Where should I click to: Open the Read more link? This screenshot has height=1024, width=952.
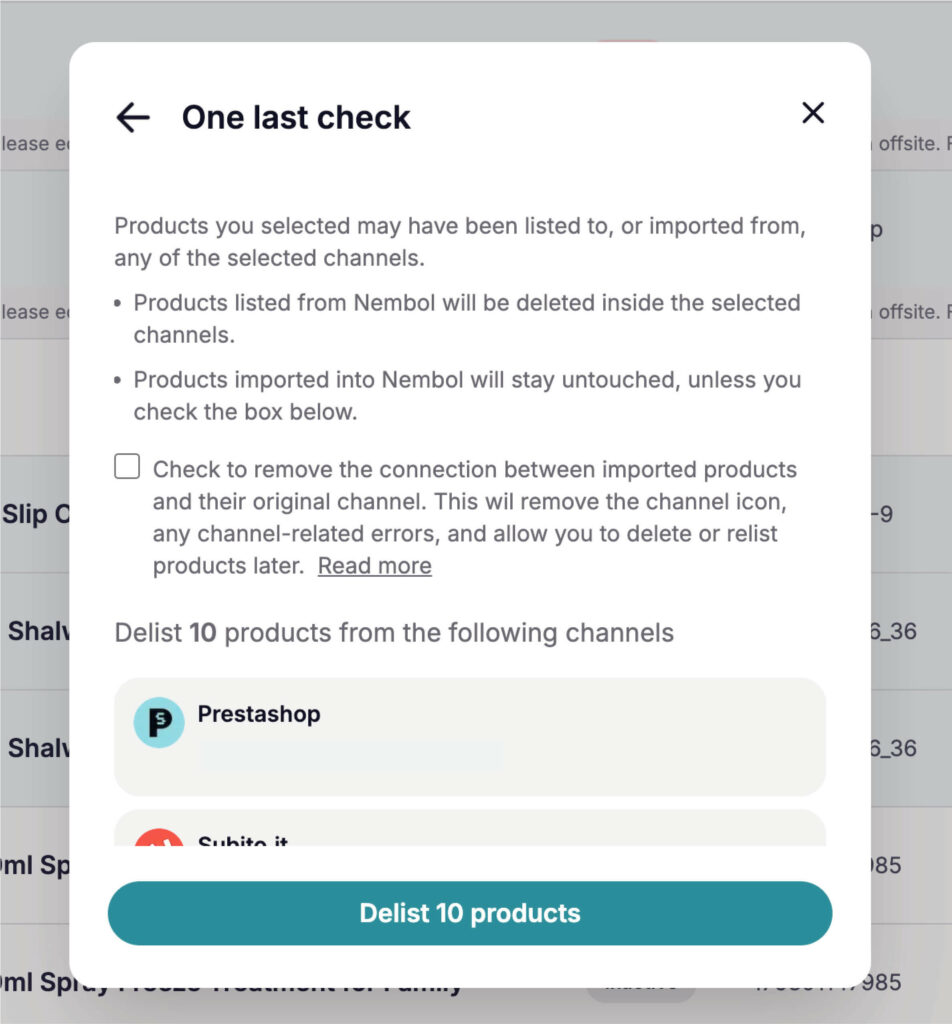pyautogui.click(x=374, y=566)
